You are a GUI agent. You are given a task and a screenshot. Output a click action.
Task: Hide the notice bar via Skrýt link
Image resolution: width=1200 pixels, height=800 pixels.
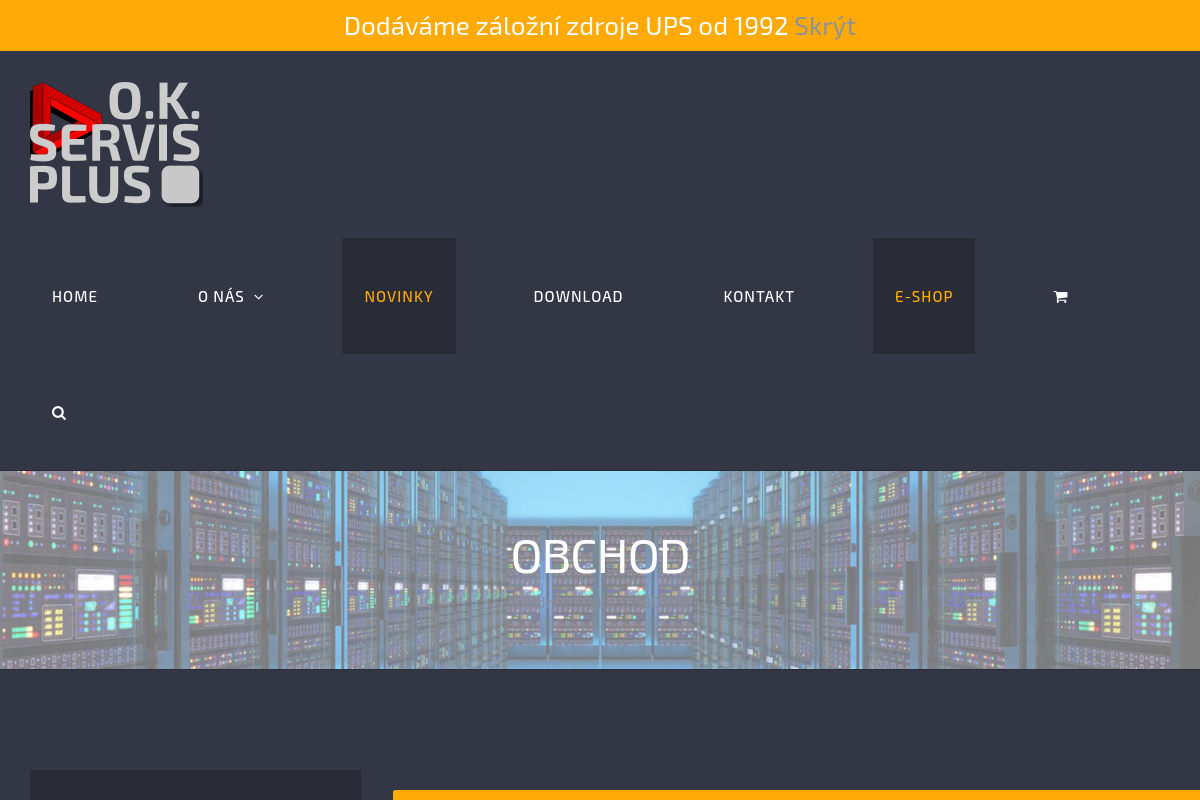(x=825, y=26)
